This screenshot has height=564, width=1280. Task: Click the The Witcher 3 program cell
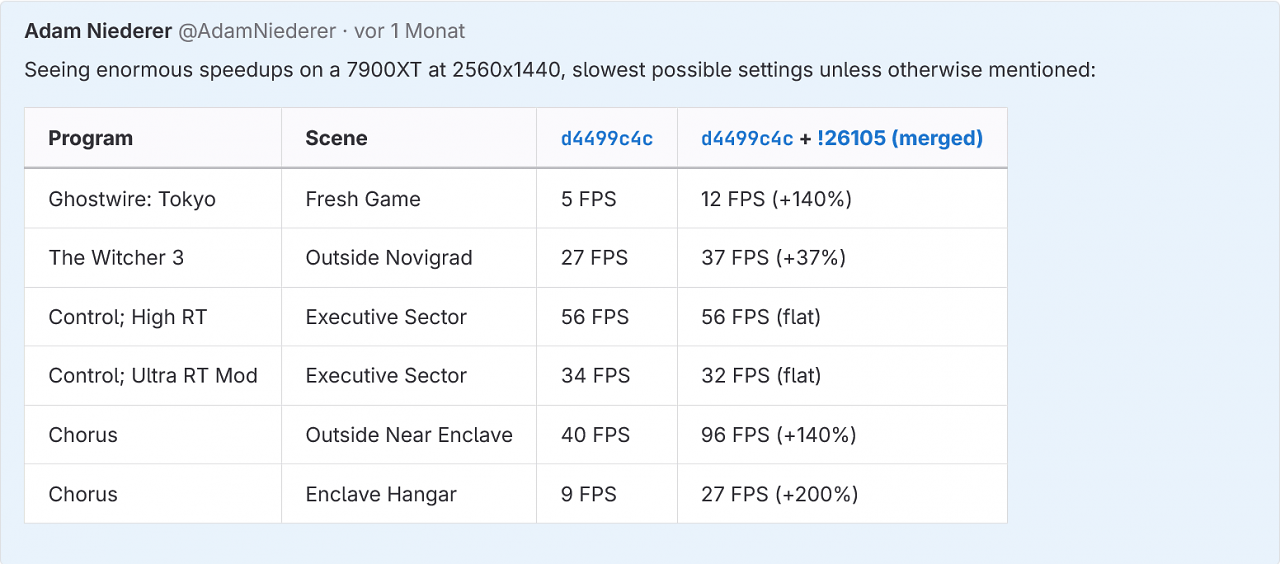153,258
